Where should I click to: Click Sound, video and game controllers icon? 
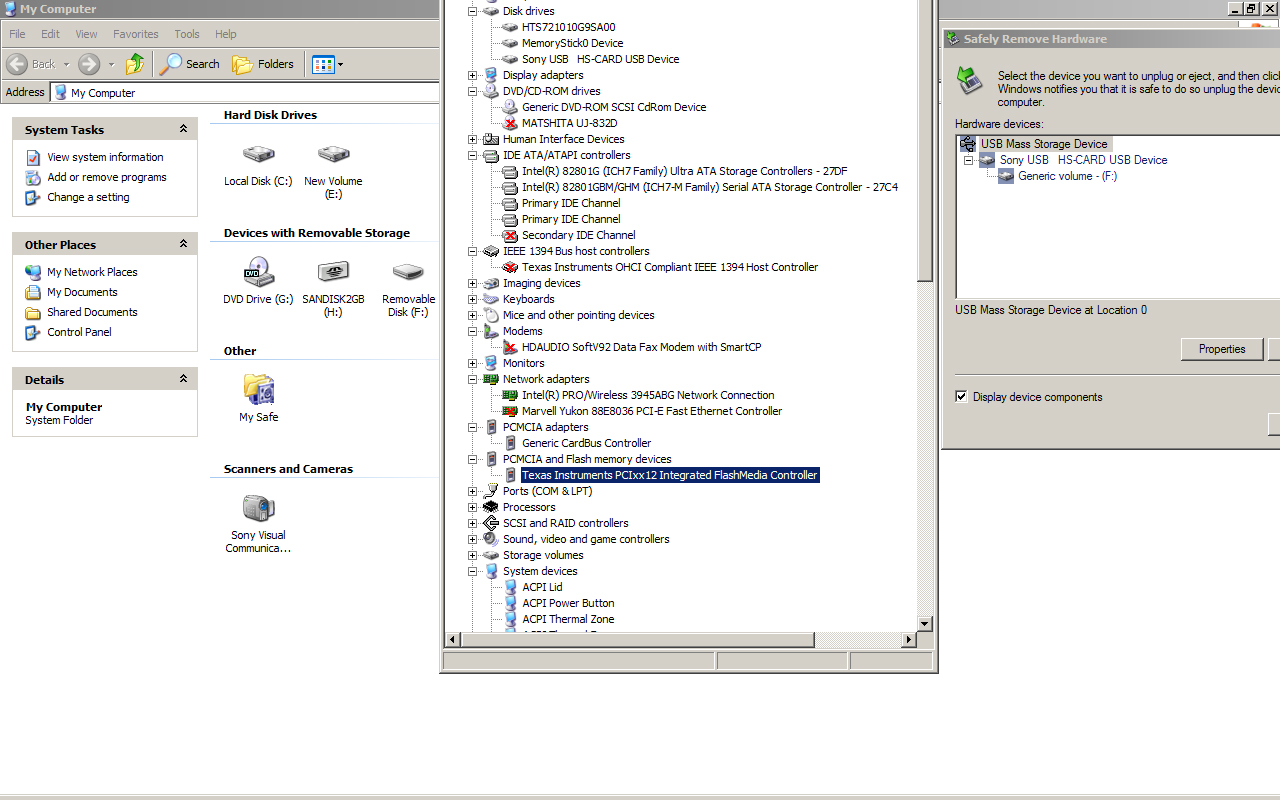pos(491,539)
